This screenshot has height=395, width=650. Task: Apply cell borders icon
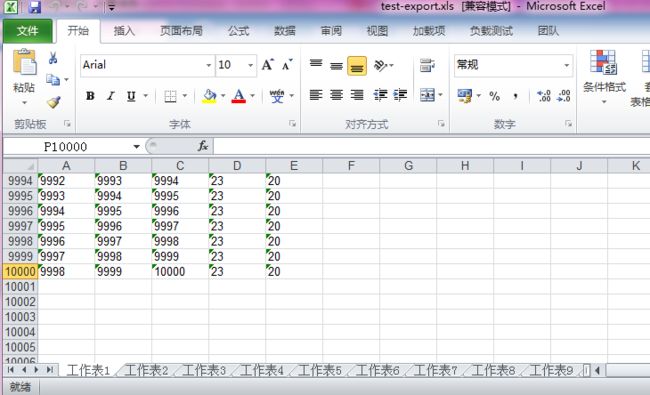(x=170, y=96)
